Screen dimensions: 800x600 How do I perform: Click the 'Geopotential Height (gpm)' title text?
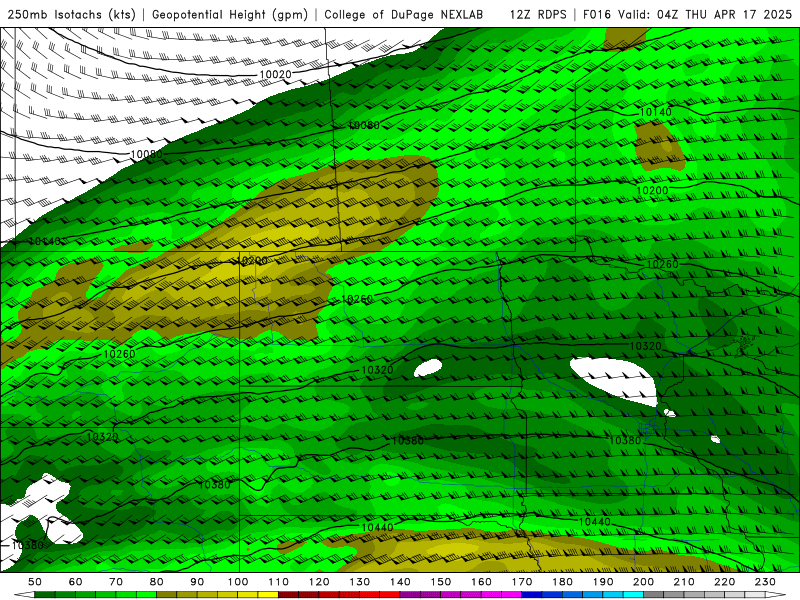click(230, 15)
